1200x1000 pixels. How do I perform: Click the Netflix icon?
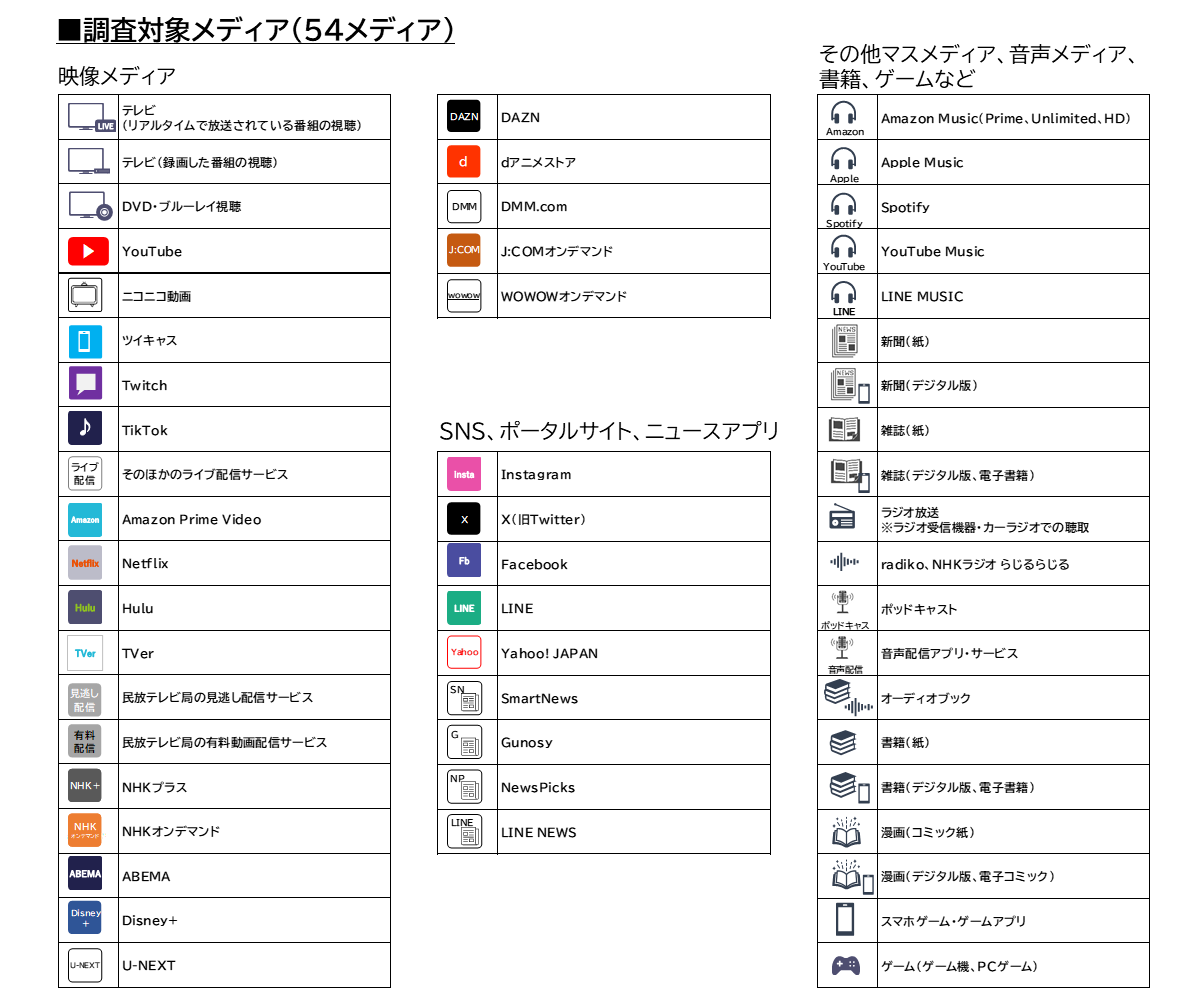coord(85,563)
